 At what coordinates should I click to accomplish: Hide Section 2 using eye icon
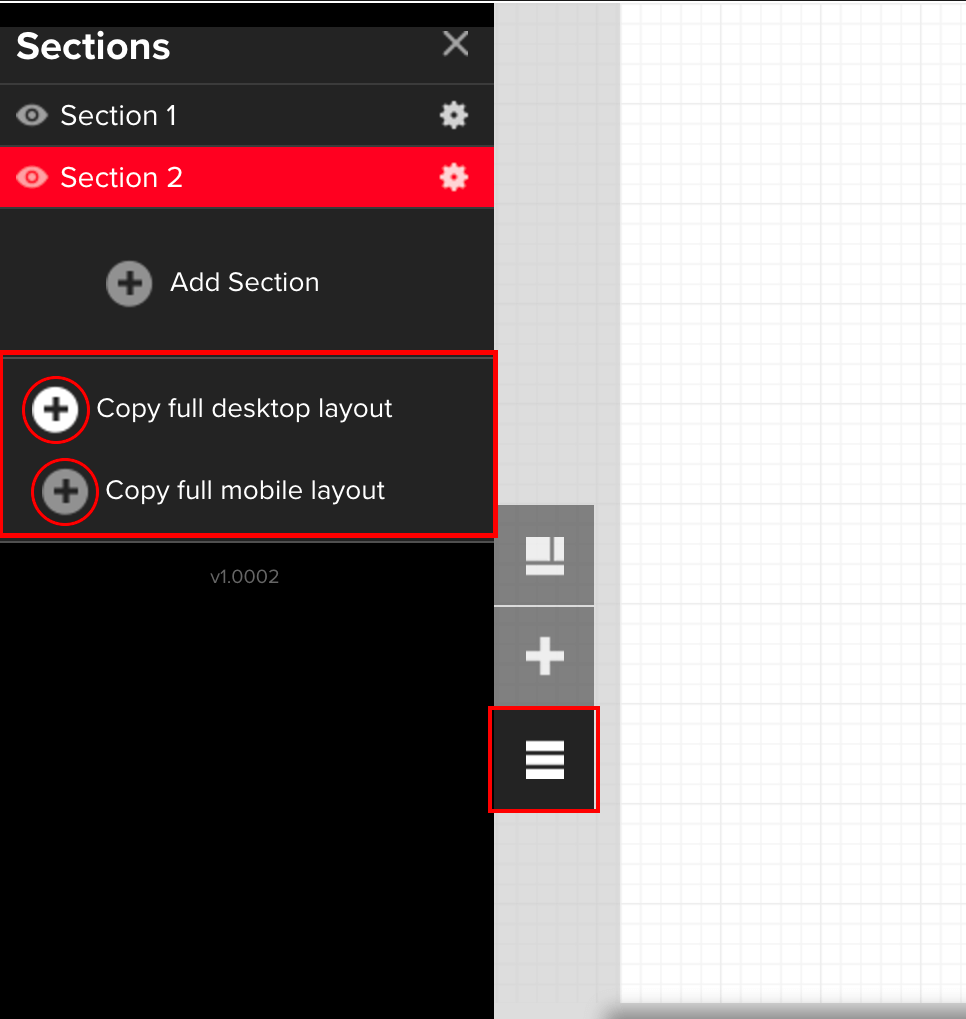[x=32, y=178]
